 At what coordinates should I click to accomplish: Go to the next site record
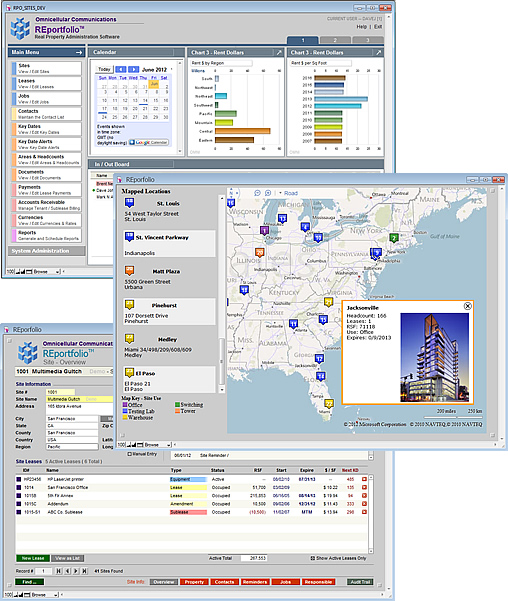tap(76, 571)
